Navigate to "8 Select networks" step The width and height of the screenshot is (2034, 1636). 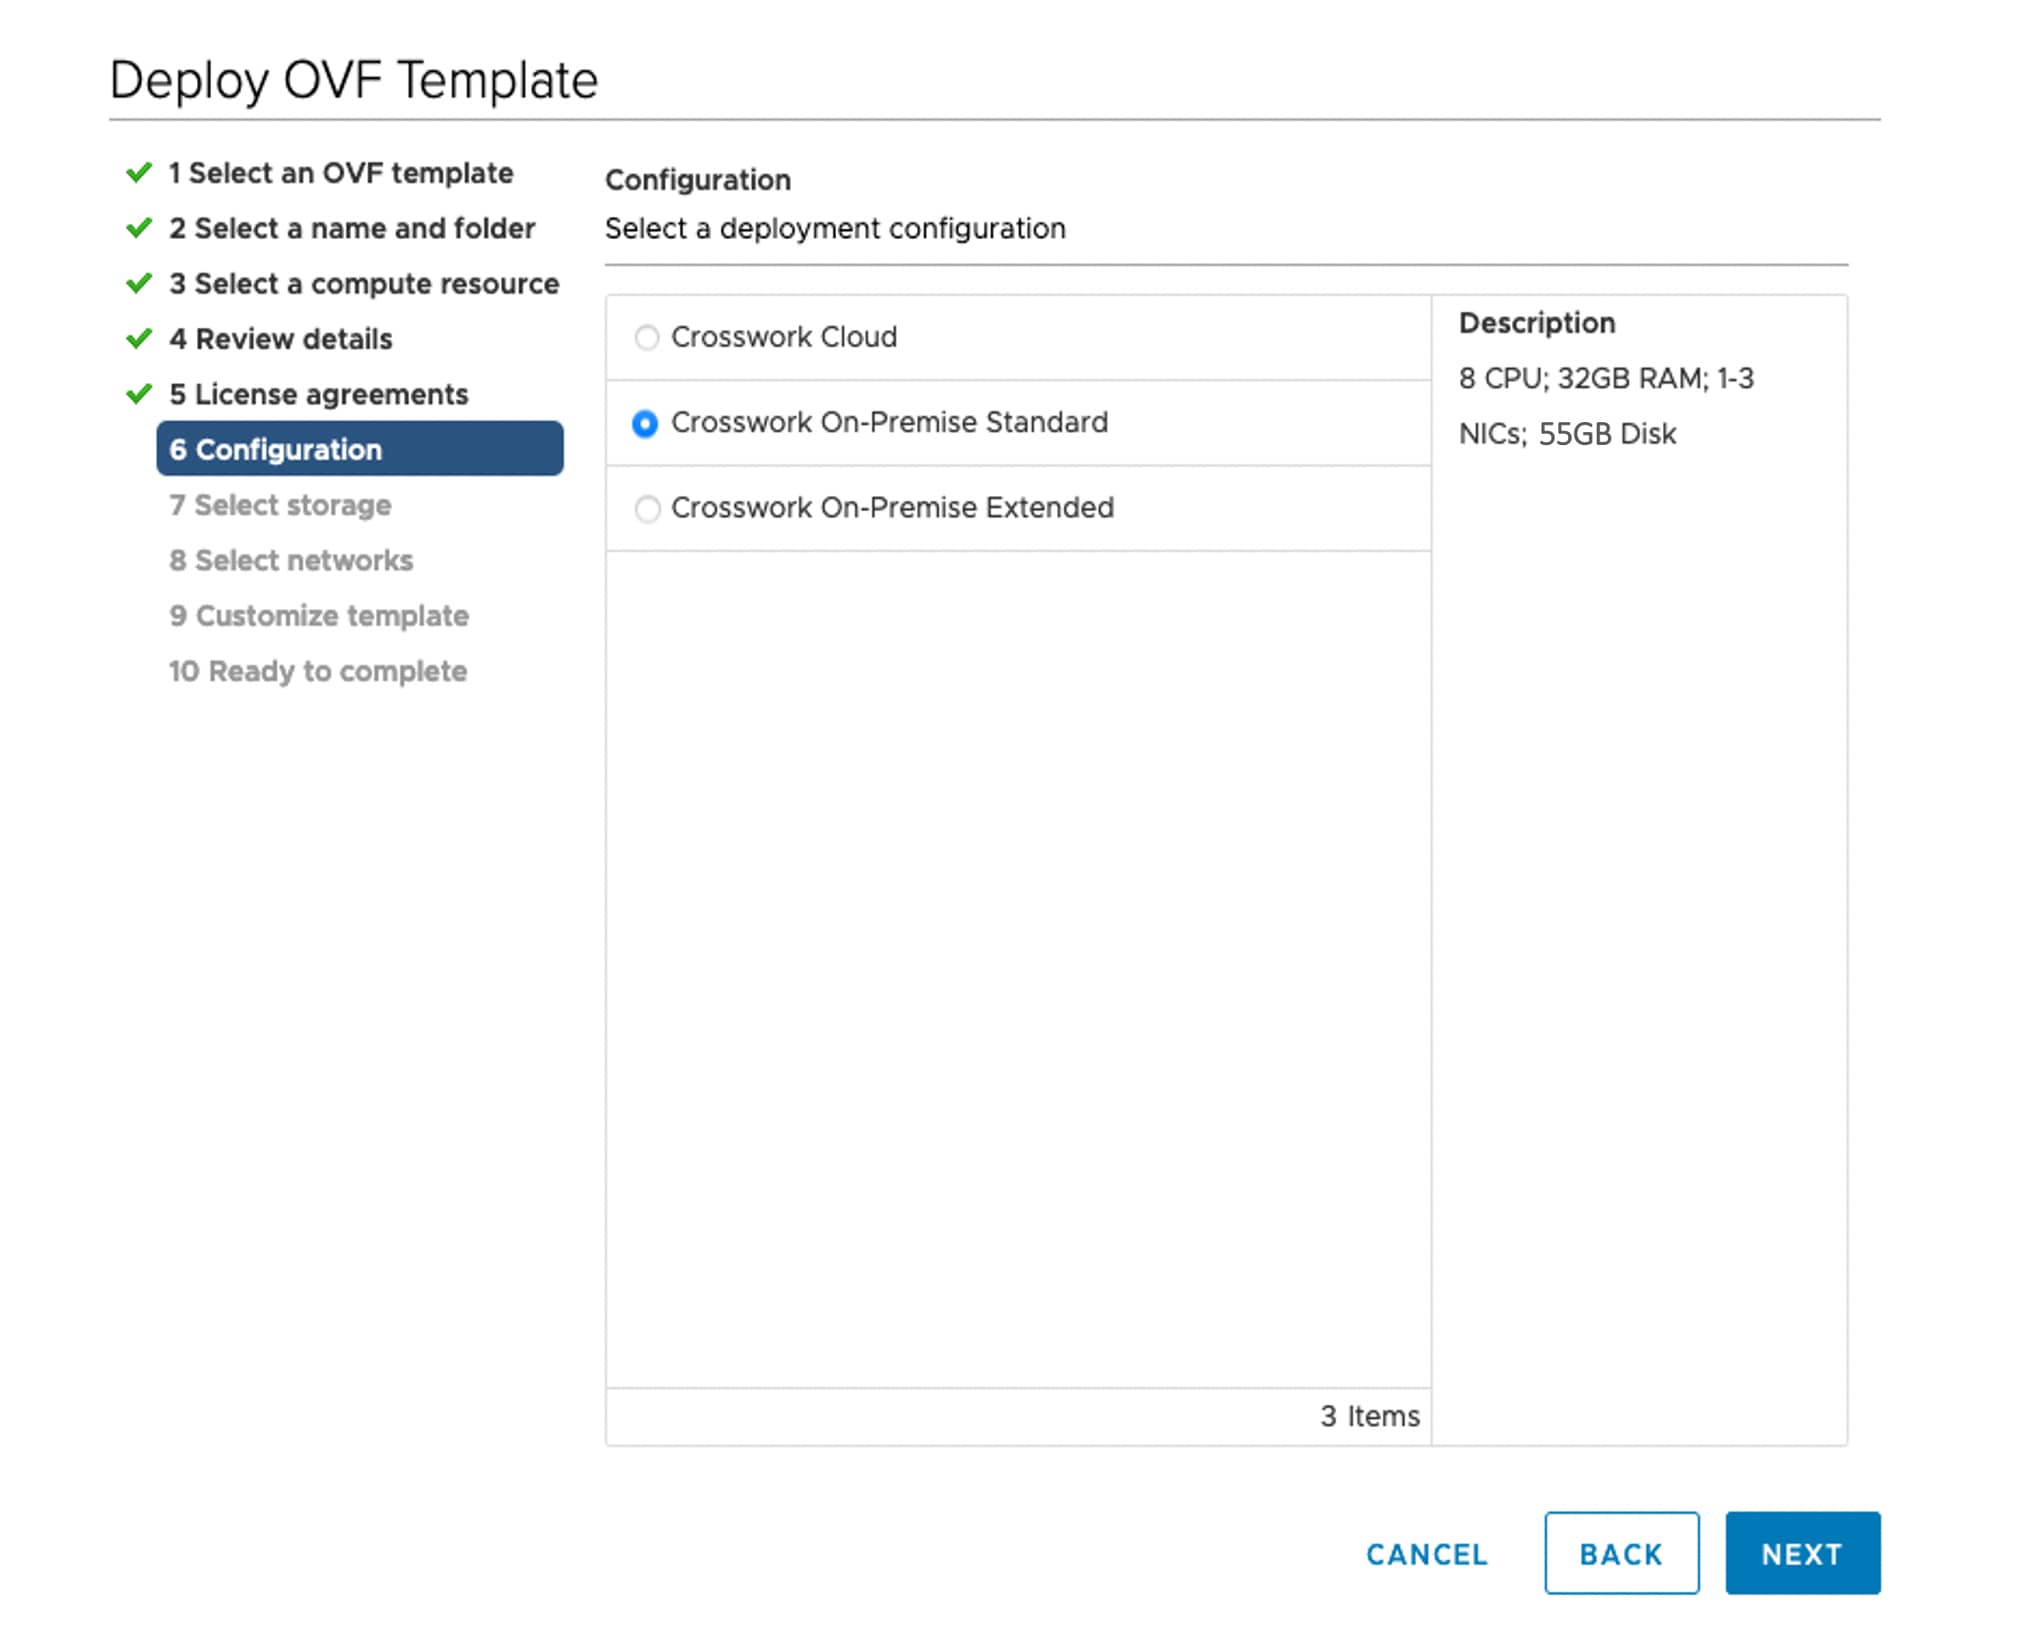point(292,560)
